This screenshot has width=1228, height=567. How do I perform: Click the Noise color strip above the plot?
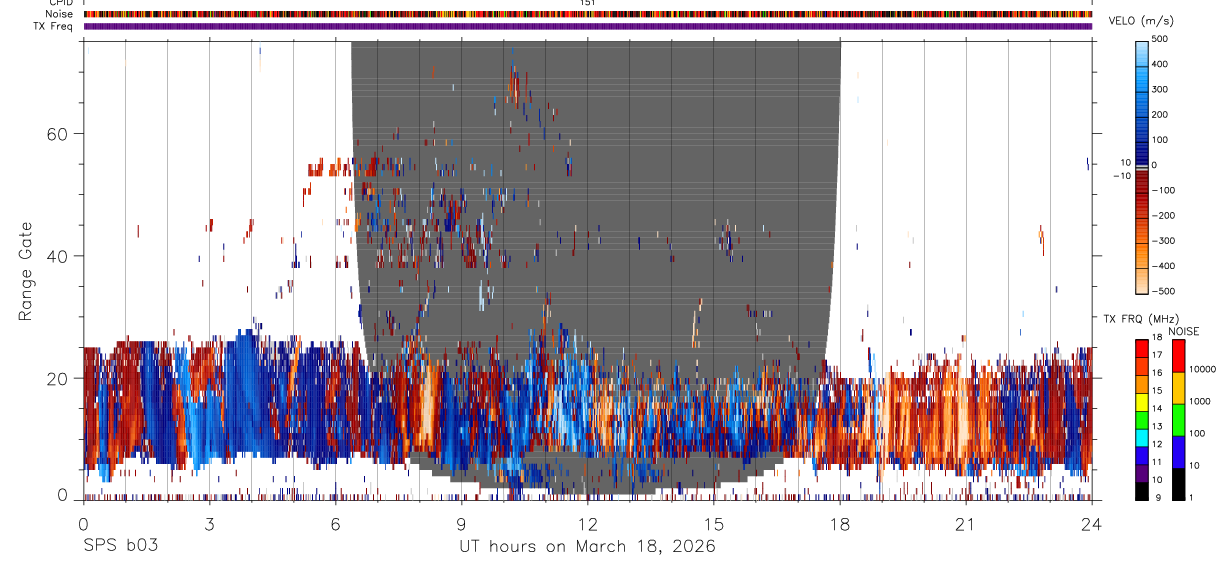point(587,14)
